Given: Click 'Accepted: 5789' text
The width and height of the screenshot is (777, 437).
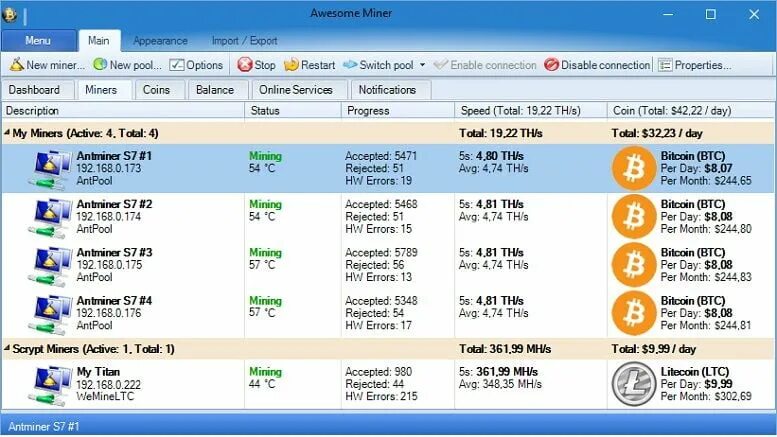Looking at the screenshot, I should pos(382,252).
